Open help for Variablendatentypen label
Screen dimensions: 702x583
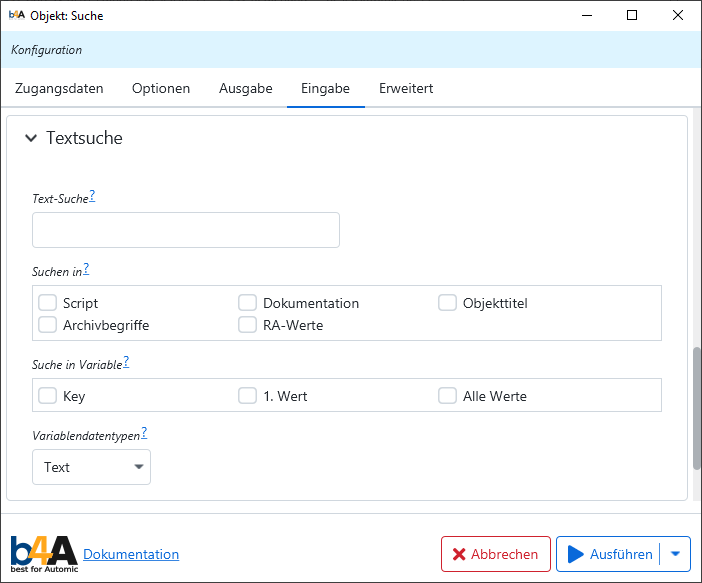[x=144, y=432]
